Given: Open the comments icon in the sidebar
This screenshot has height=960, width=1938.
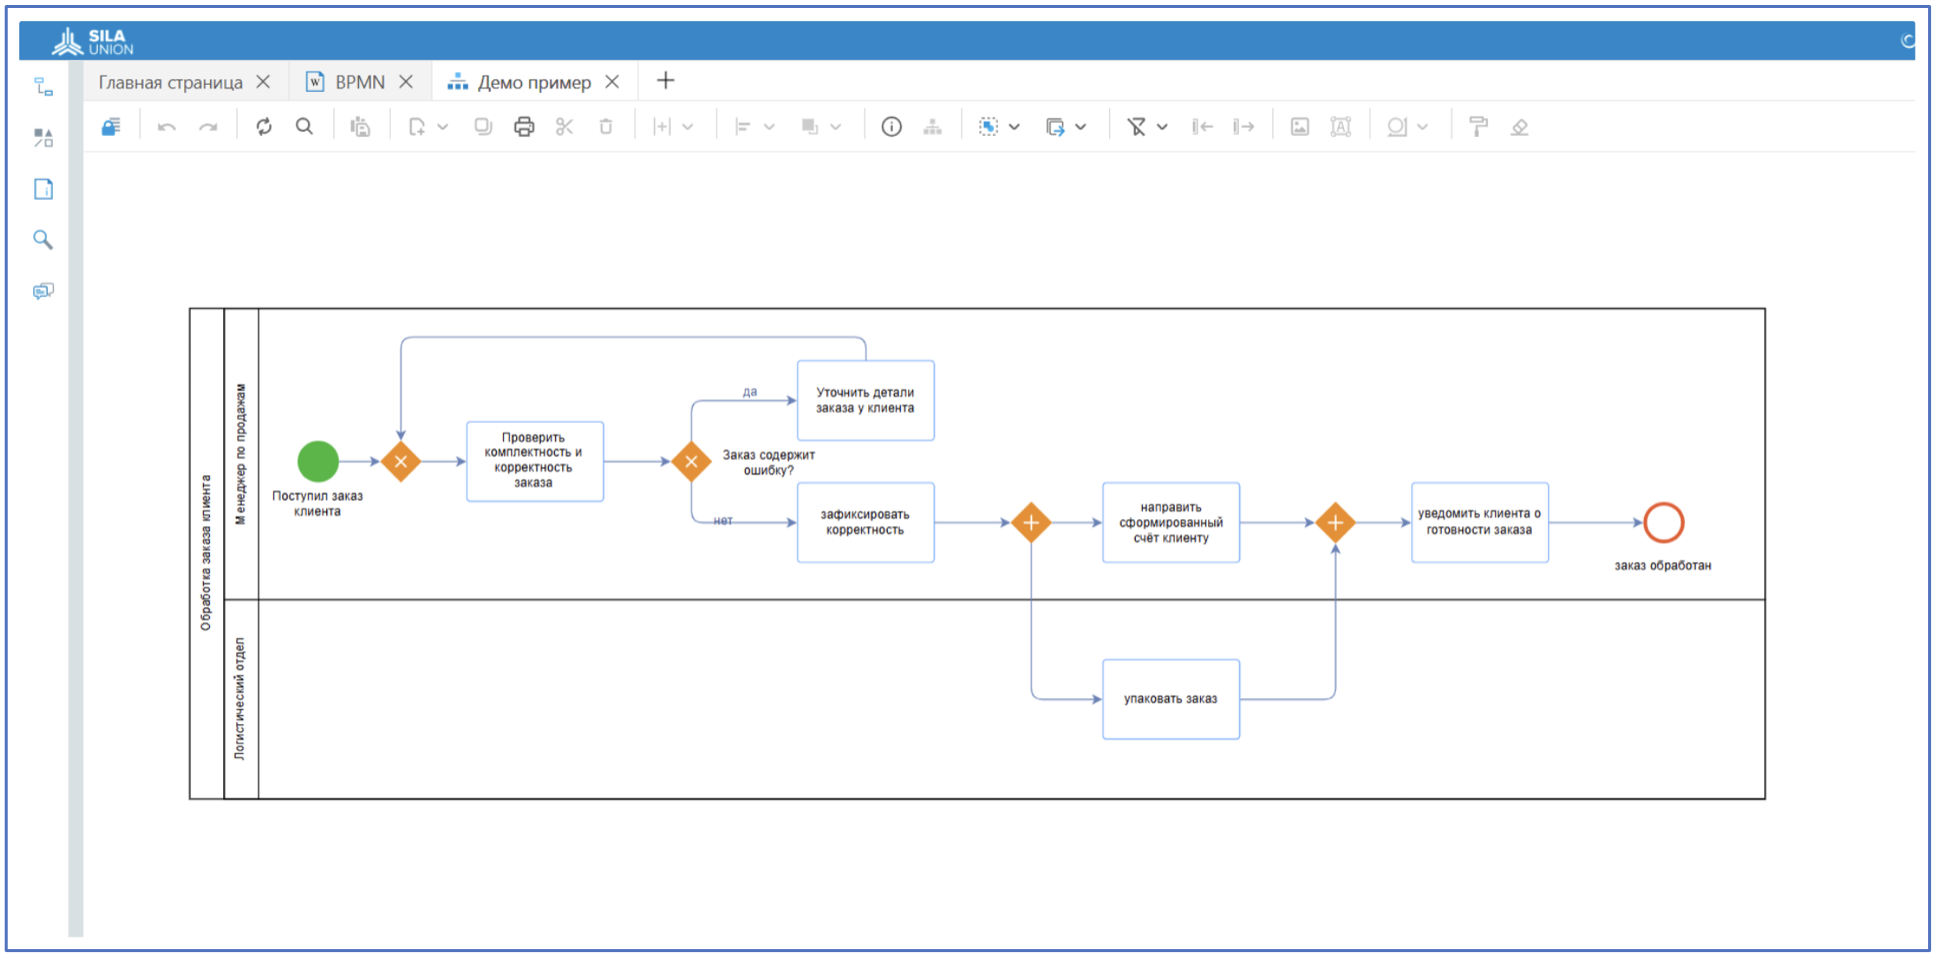Looking at the screenshot, I should 42,291.
